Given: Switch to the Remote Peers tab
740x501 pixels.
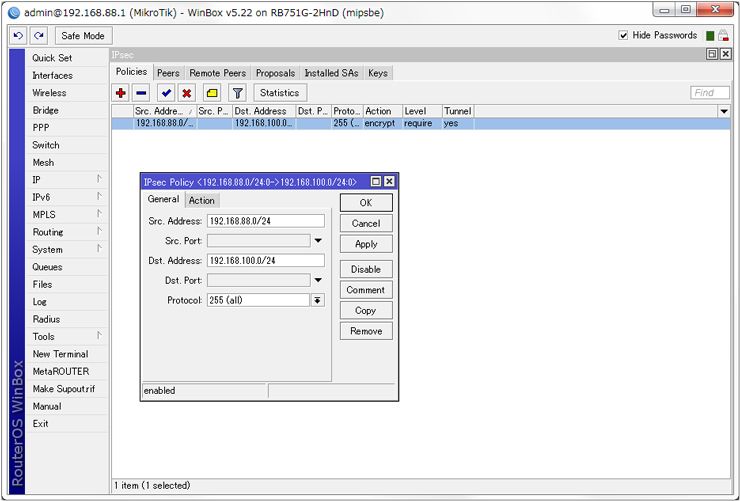Looking at the screenshot, I should (218, 73).
